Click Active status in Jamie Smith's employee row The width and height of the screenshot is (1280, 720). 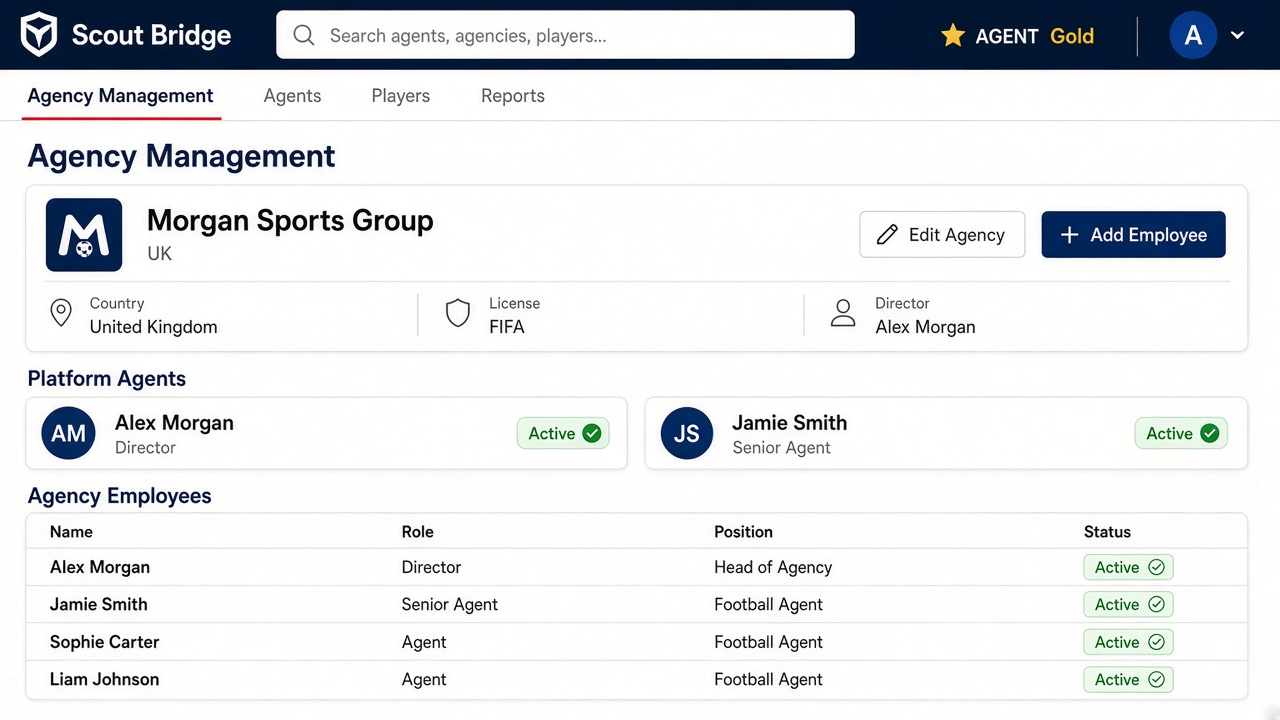click(x=1128, y=604)
